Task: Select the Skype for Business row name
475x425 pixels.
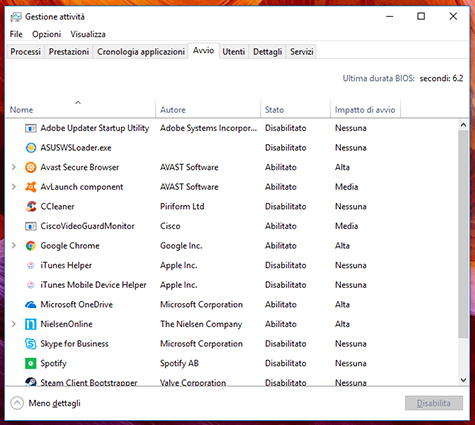Action: click(x=74, y=344)
